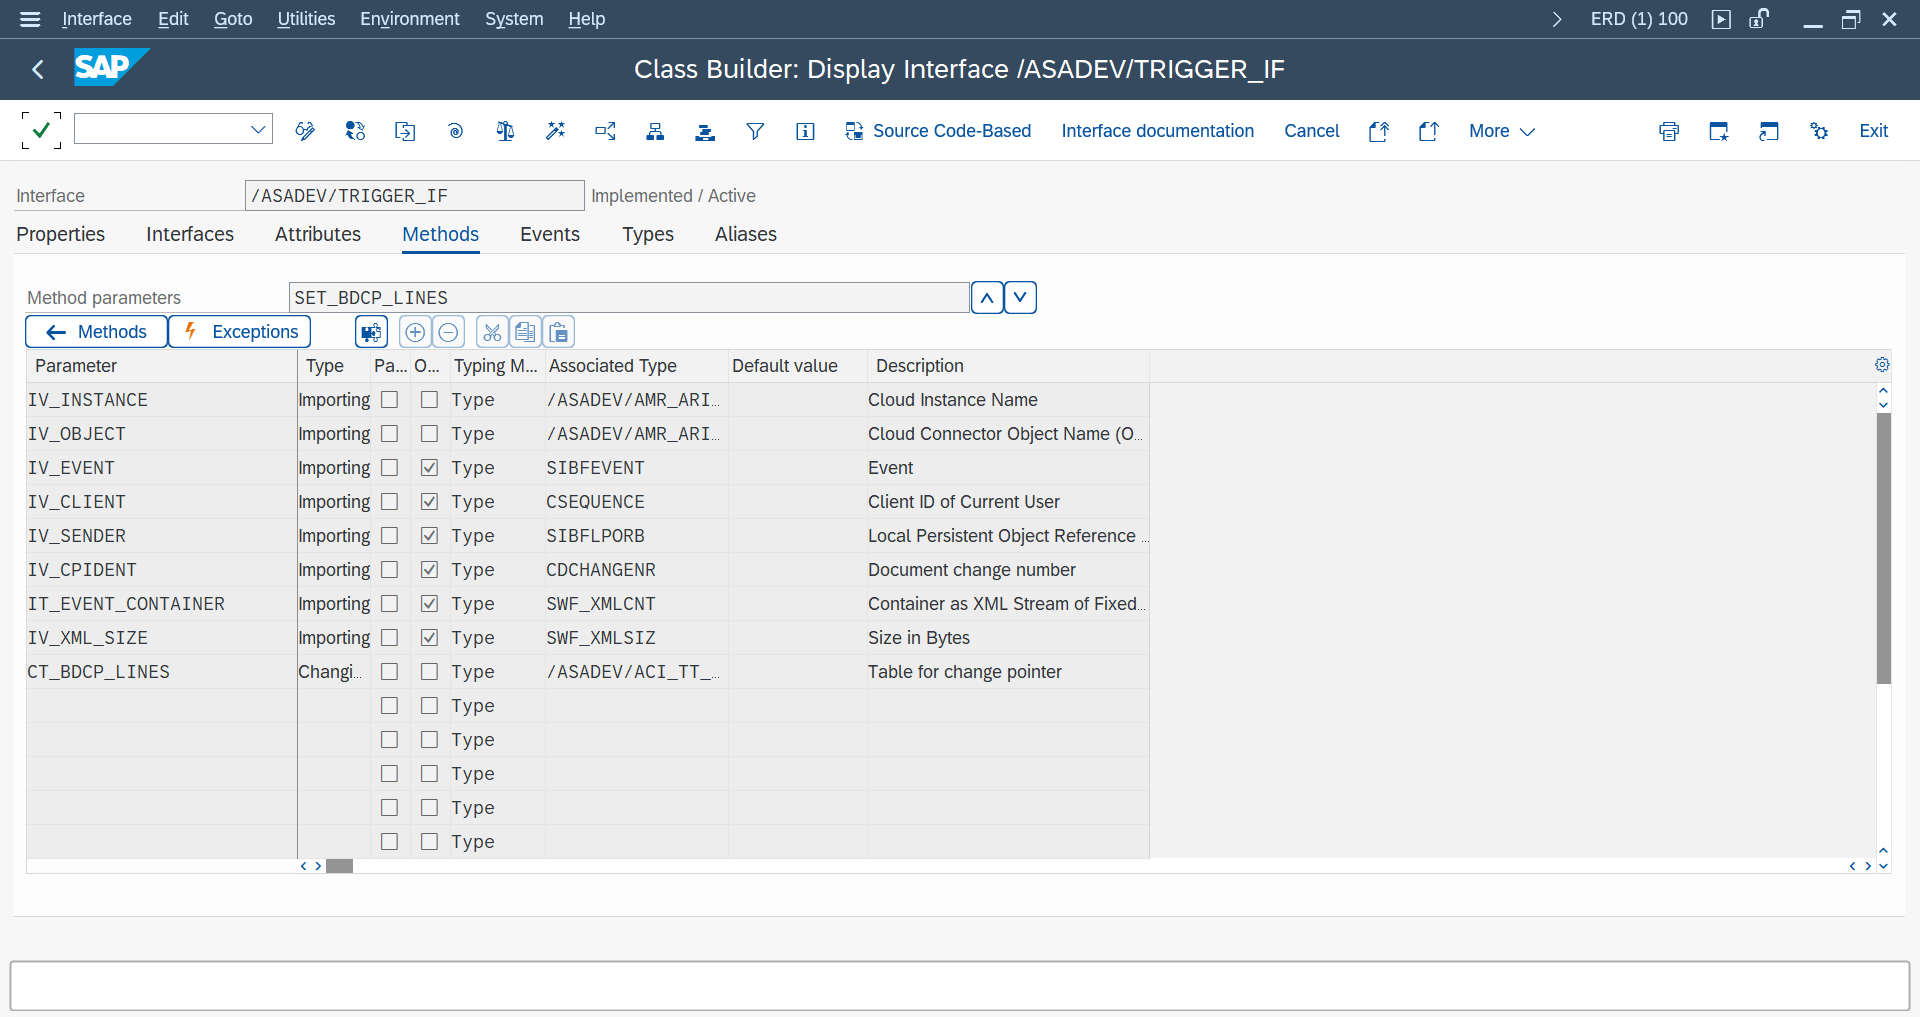Click the Cancel button
The image size is (1920, 1017).
(x=1312, y=131)
